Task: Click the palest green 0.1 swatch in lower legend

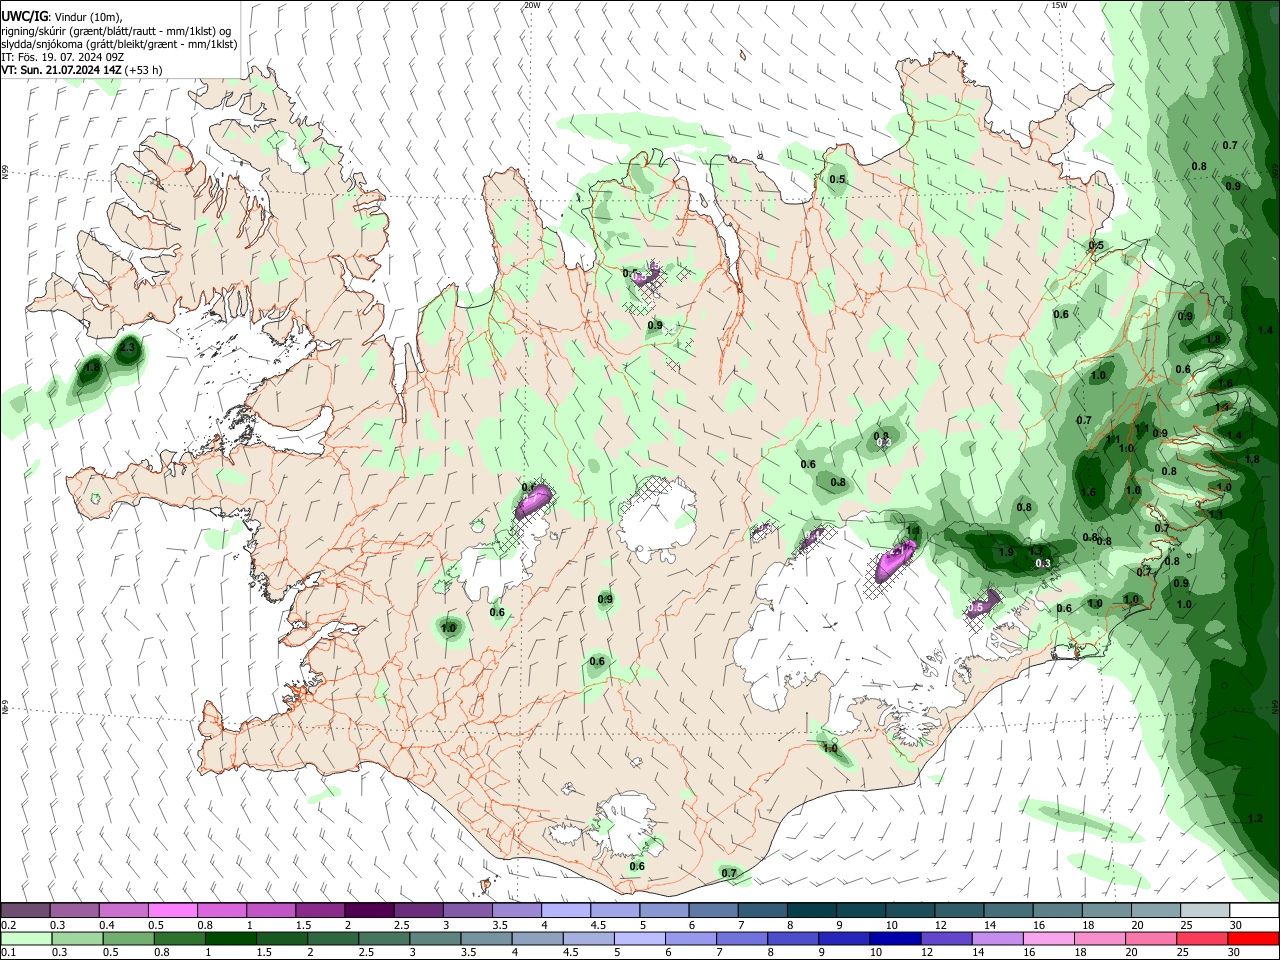Action: pos(25,938)
